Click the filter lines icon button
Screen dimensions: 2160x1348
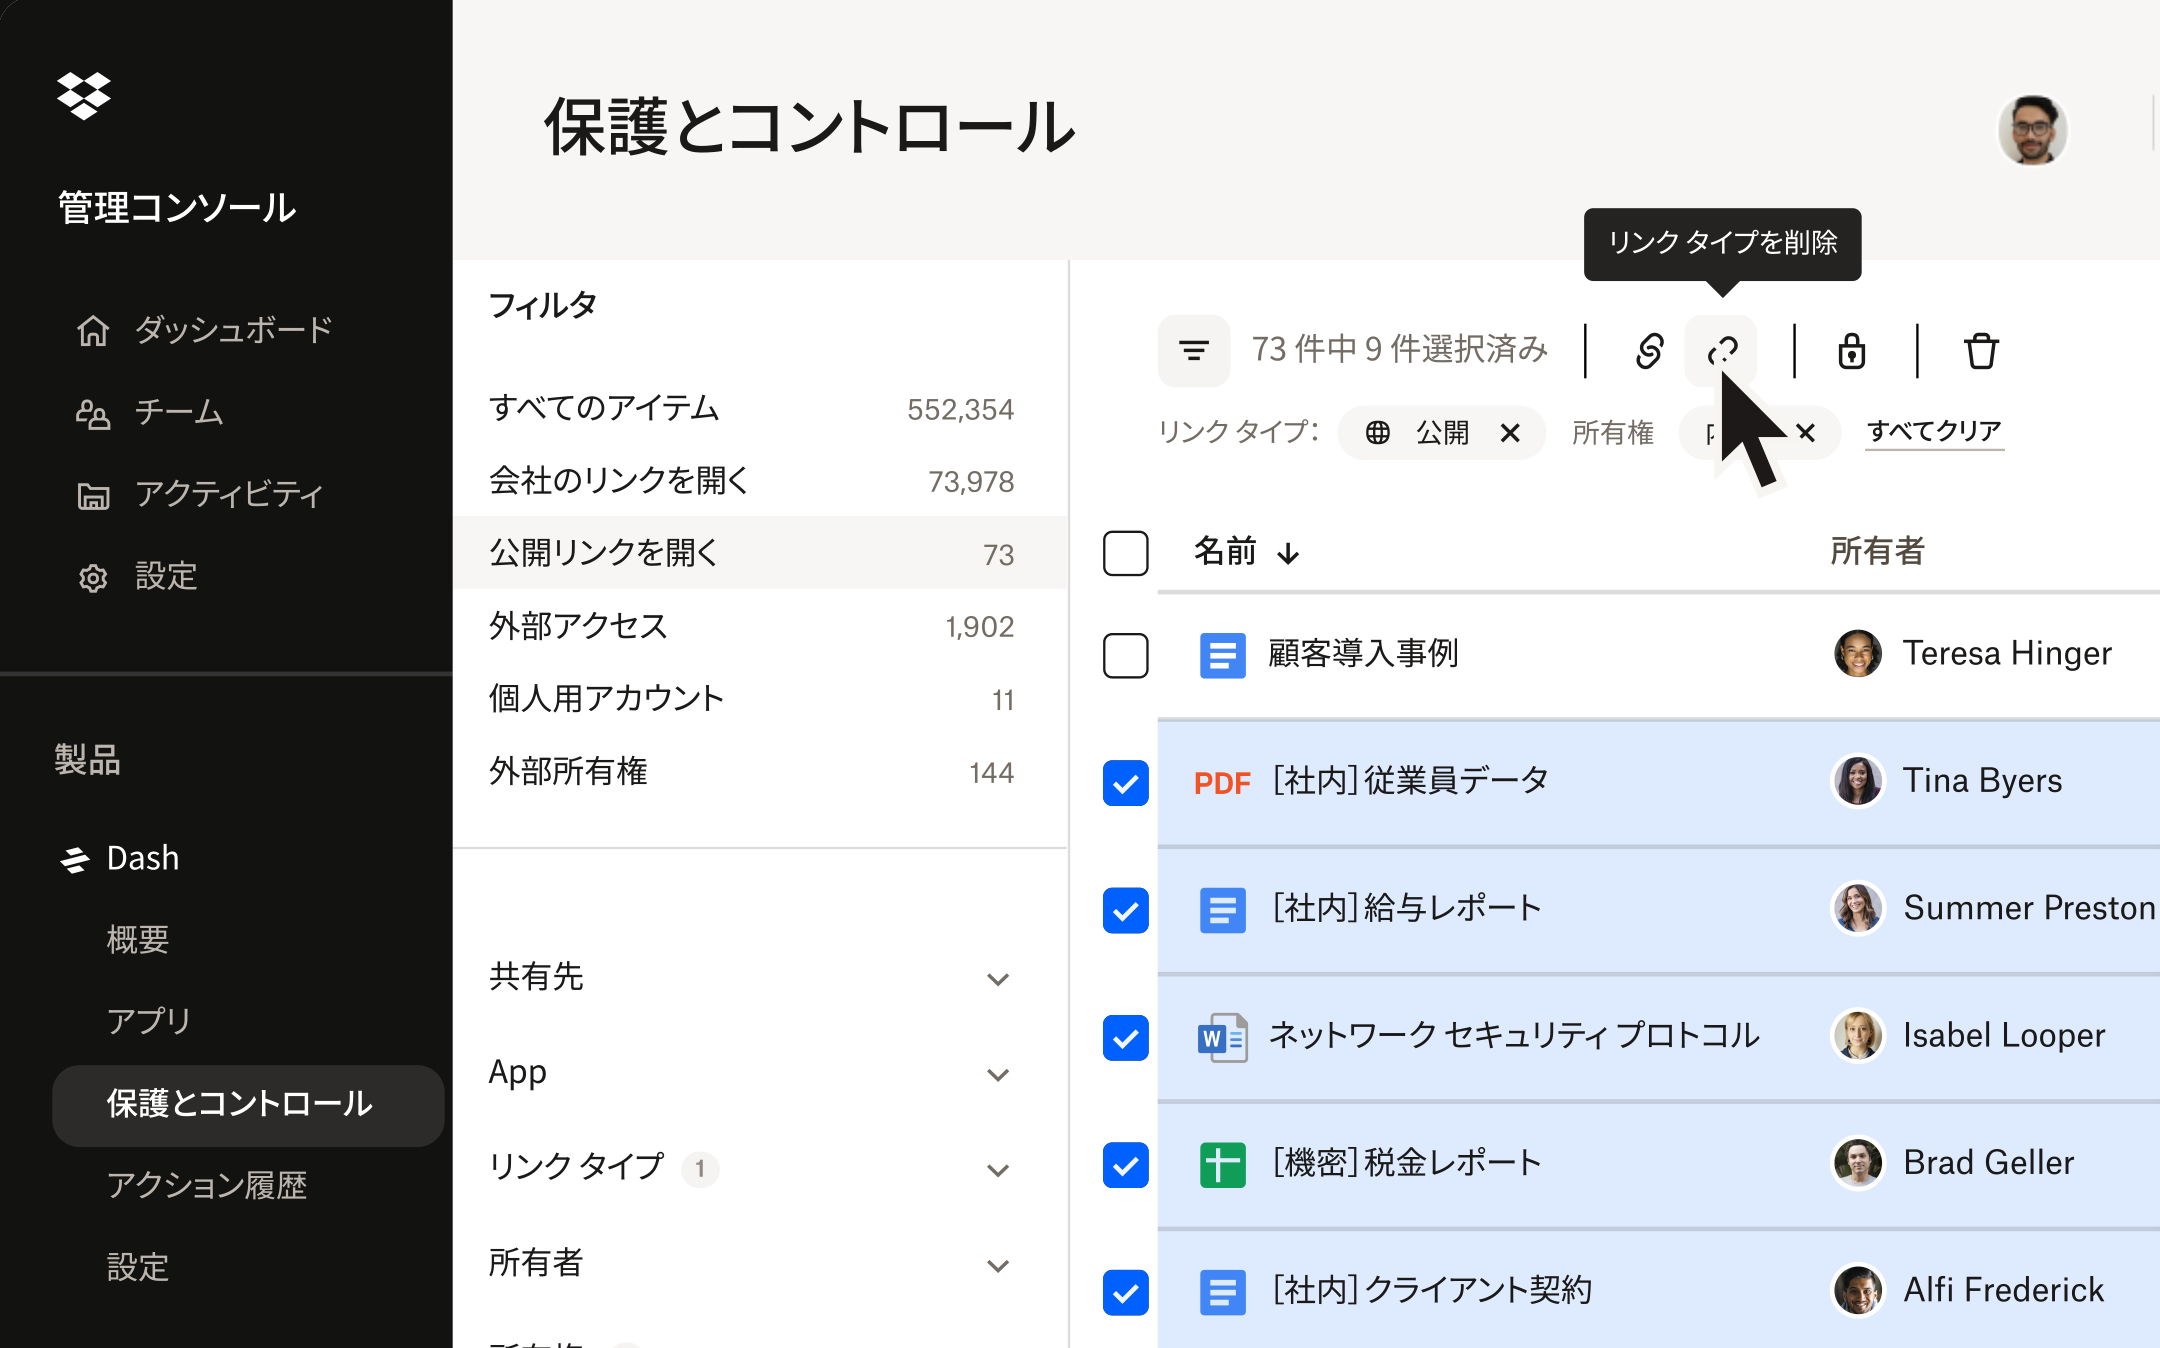[x=1194, y=351]
